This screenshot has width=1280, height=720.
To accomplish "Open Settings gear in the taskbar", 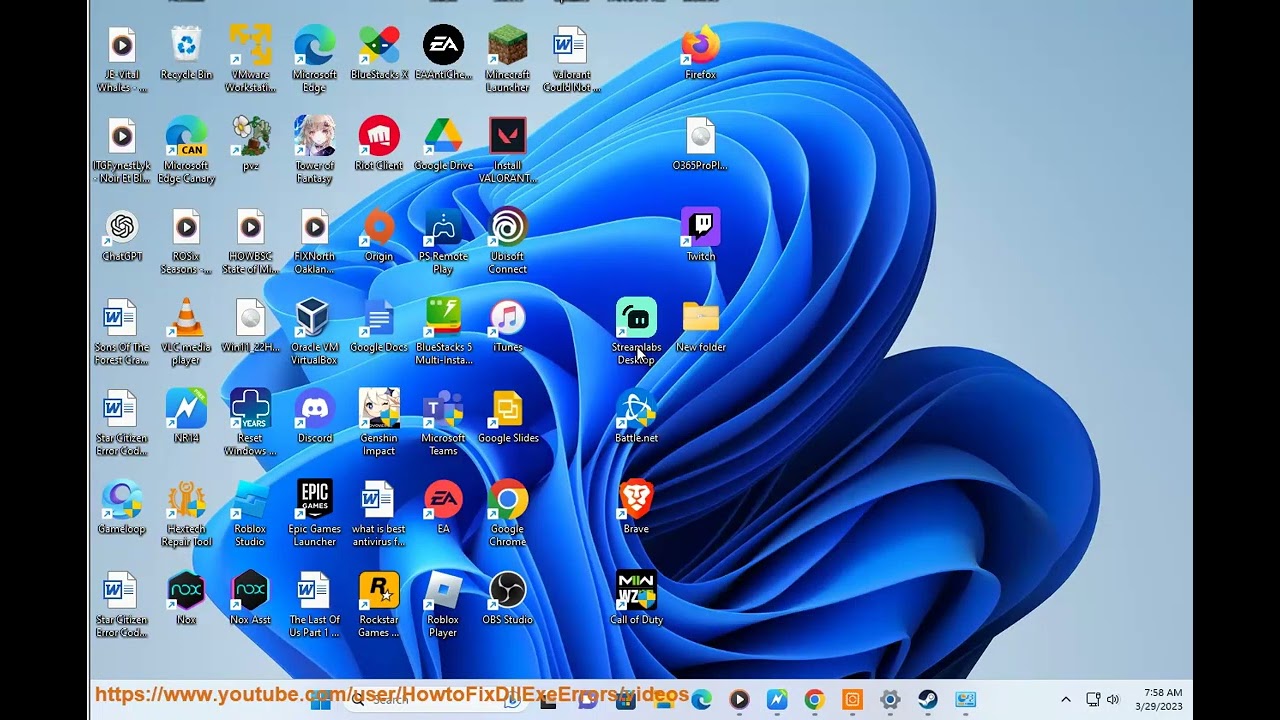I will (x=890, y=700).
